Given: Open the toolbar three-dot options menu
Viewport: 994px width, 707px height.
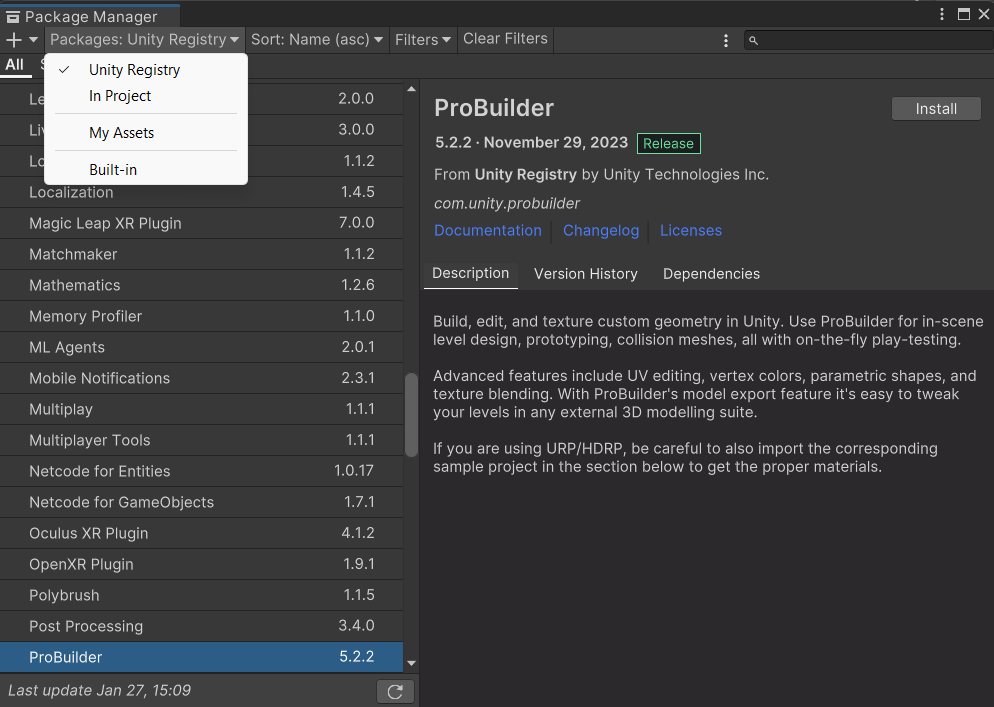Looking at the screenshot, I should tap(726, 41).
